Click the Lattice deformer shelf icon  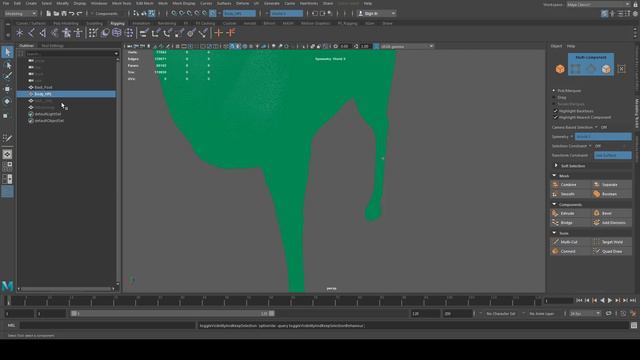(117, 33)
